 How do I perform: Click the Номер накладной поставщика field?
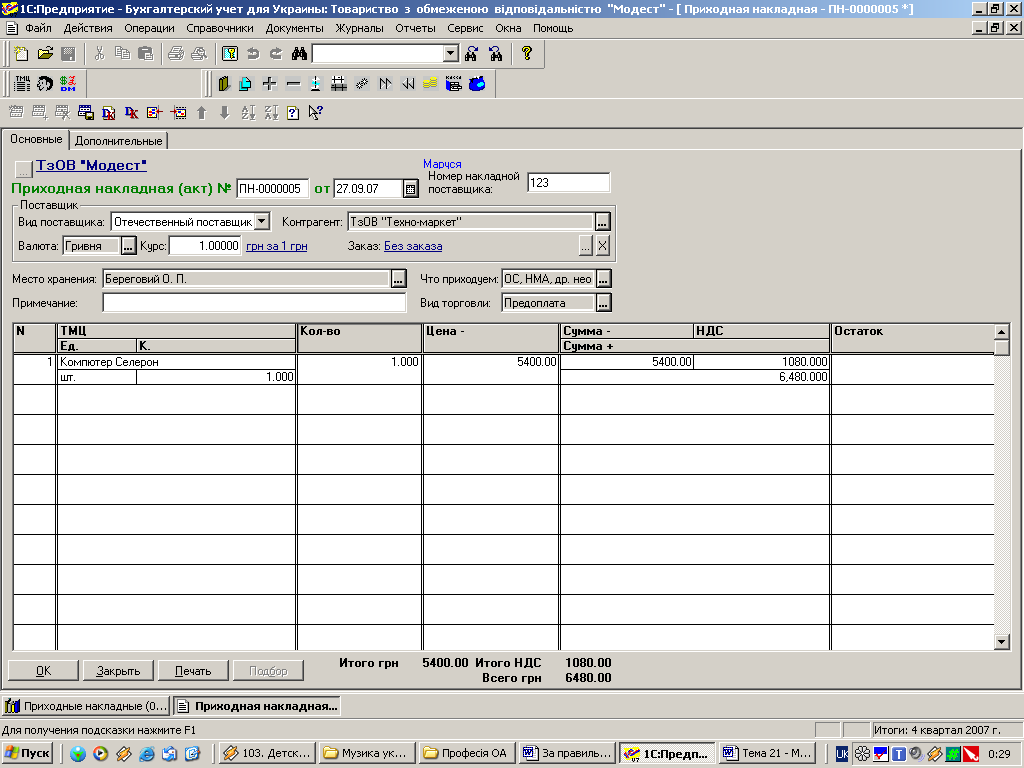pyautogui.click(x=568, y=183)
